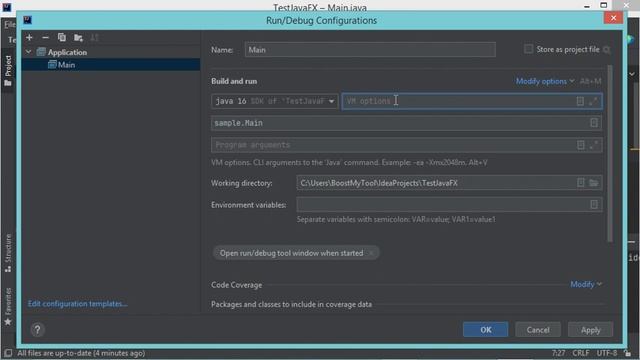This screenshot has height=360, width=640.
Task: Open the java 16 SDK dropdown
Action: coord(275,101)
